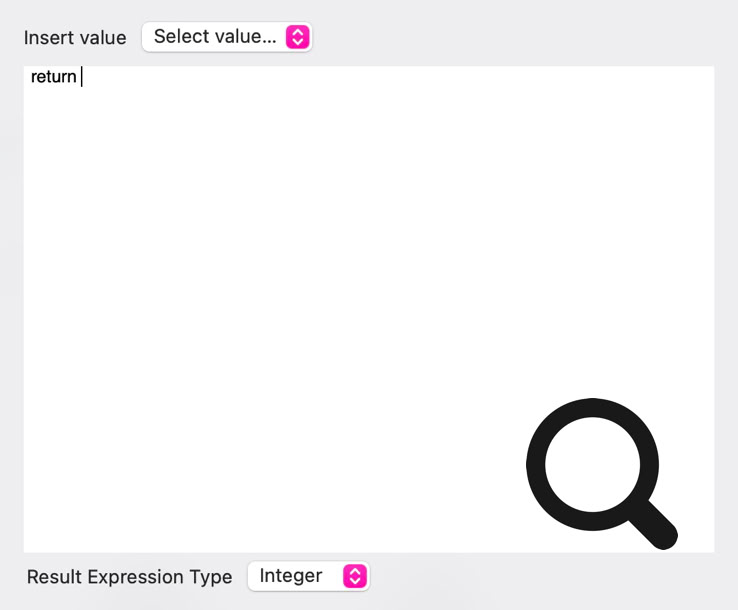Click the pink arrows beside Select value

tap(298, 37)
